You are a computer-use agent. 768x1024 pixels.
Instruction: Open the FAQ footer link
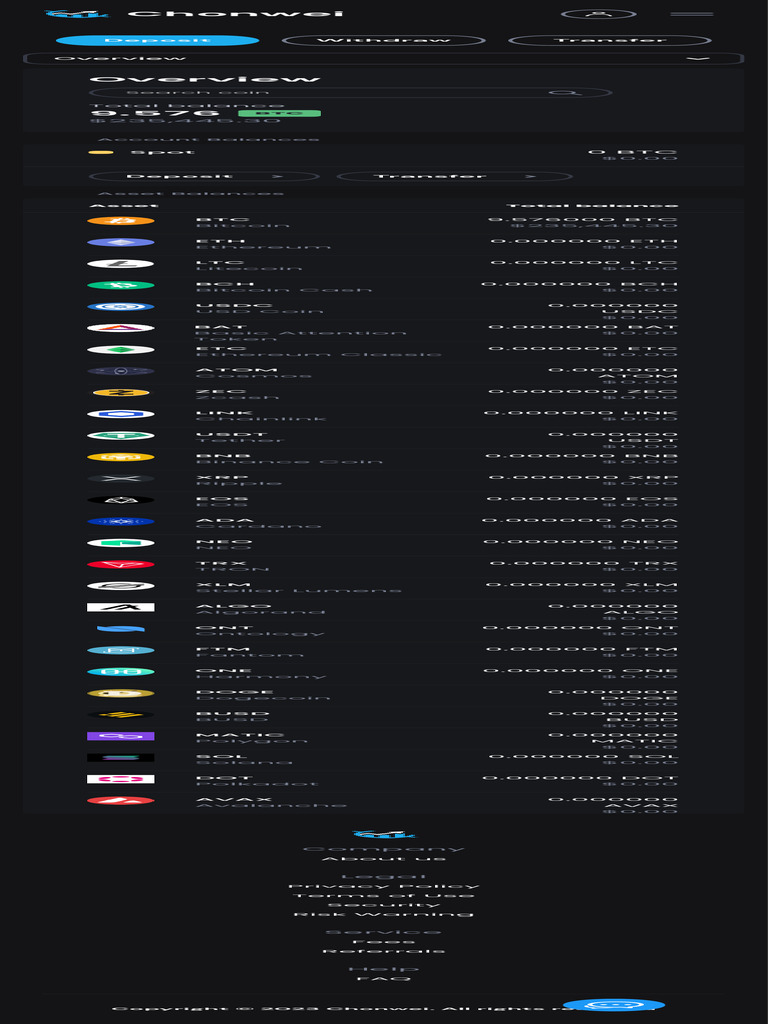click(x=383, y=979)
